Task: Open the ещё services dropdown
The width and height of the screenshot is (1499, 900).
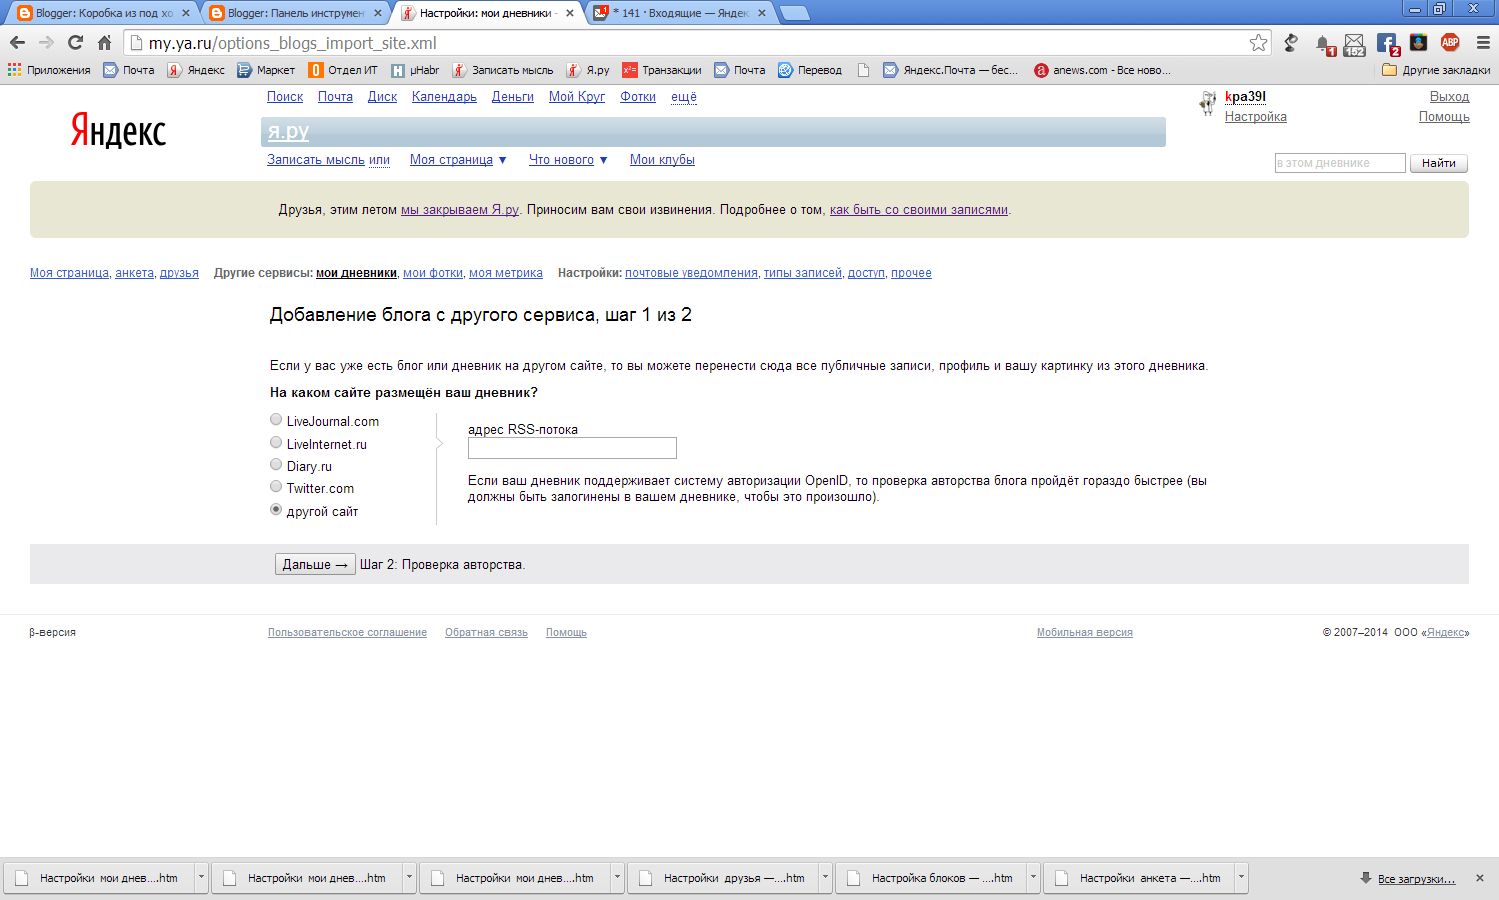Action: point(684,97)
